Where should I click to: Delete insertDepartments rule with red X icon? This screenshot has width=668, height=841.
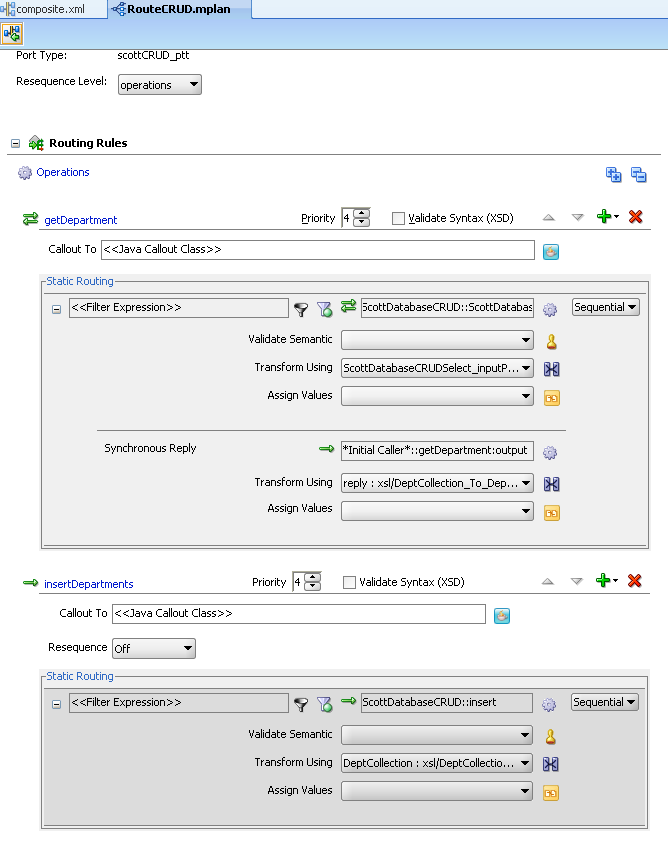pos(634,581)
